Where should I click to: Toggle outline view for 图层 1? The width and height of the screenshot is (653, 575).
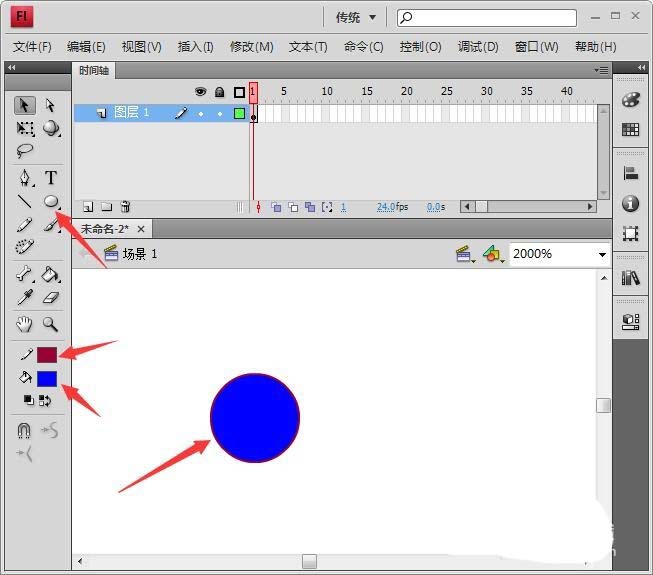pos(239,113)
